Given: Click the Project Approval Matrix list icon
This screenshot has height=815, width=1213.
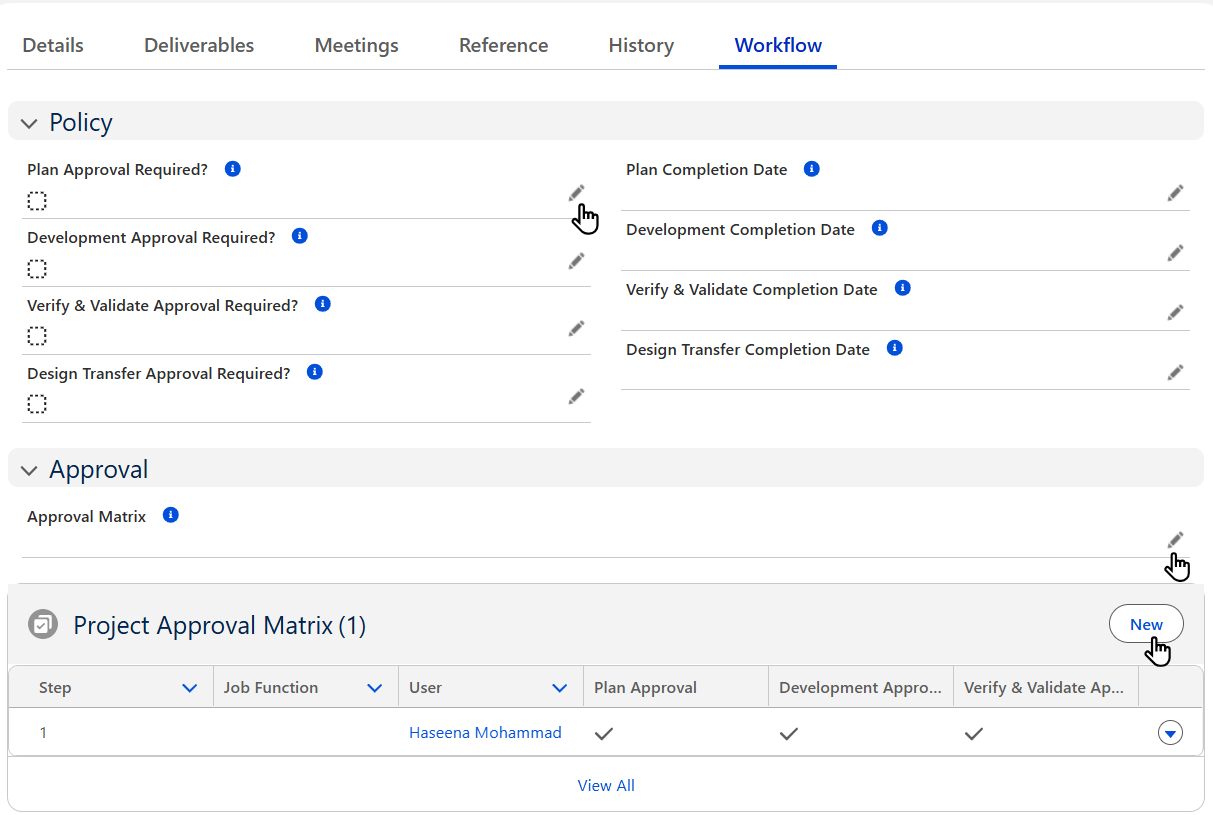Looking at the screenshot, I should (42, 624).
